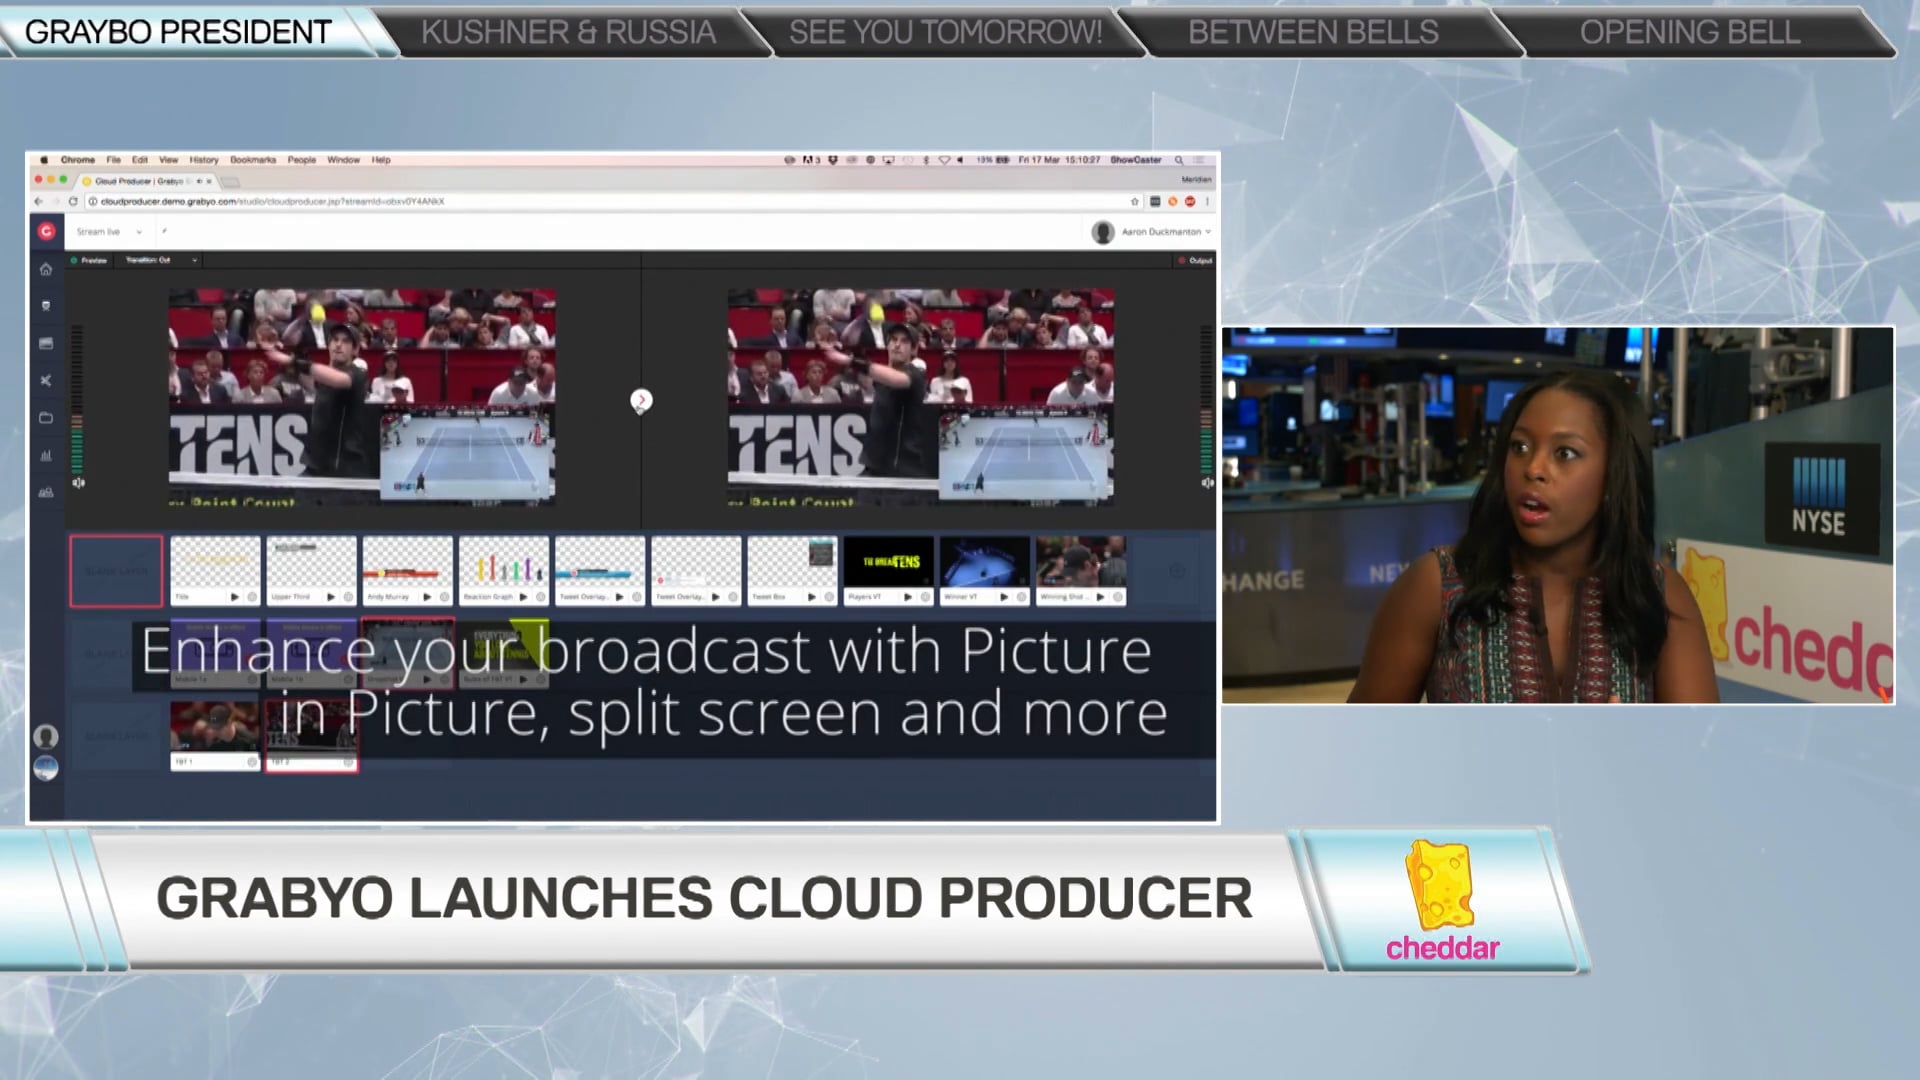Click the team members icon in the sidebar
Screen dimensions: 1920x1080
44,492
